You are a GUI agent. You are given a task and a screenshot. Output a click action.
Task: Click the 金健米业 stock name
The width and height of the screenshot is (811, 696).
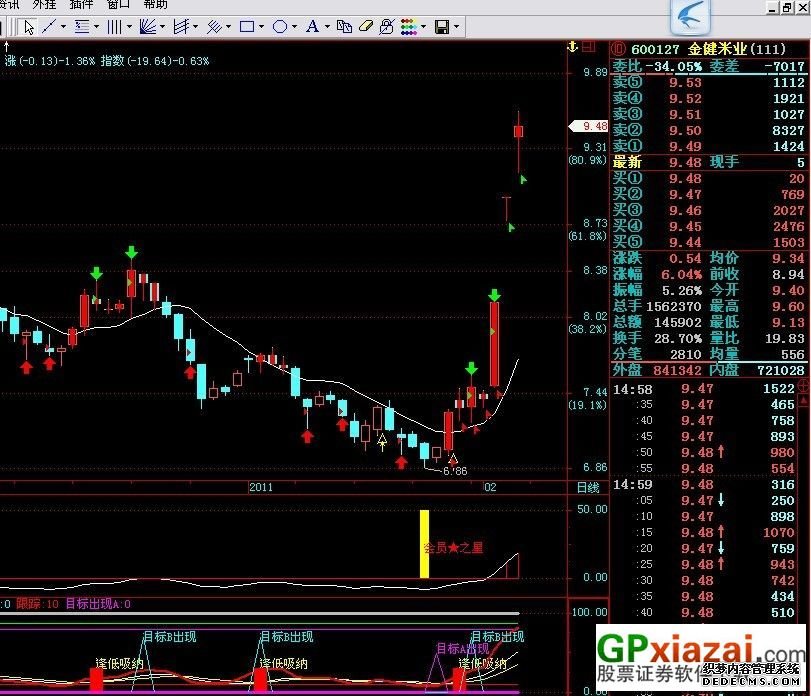(x=717, y=50)
